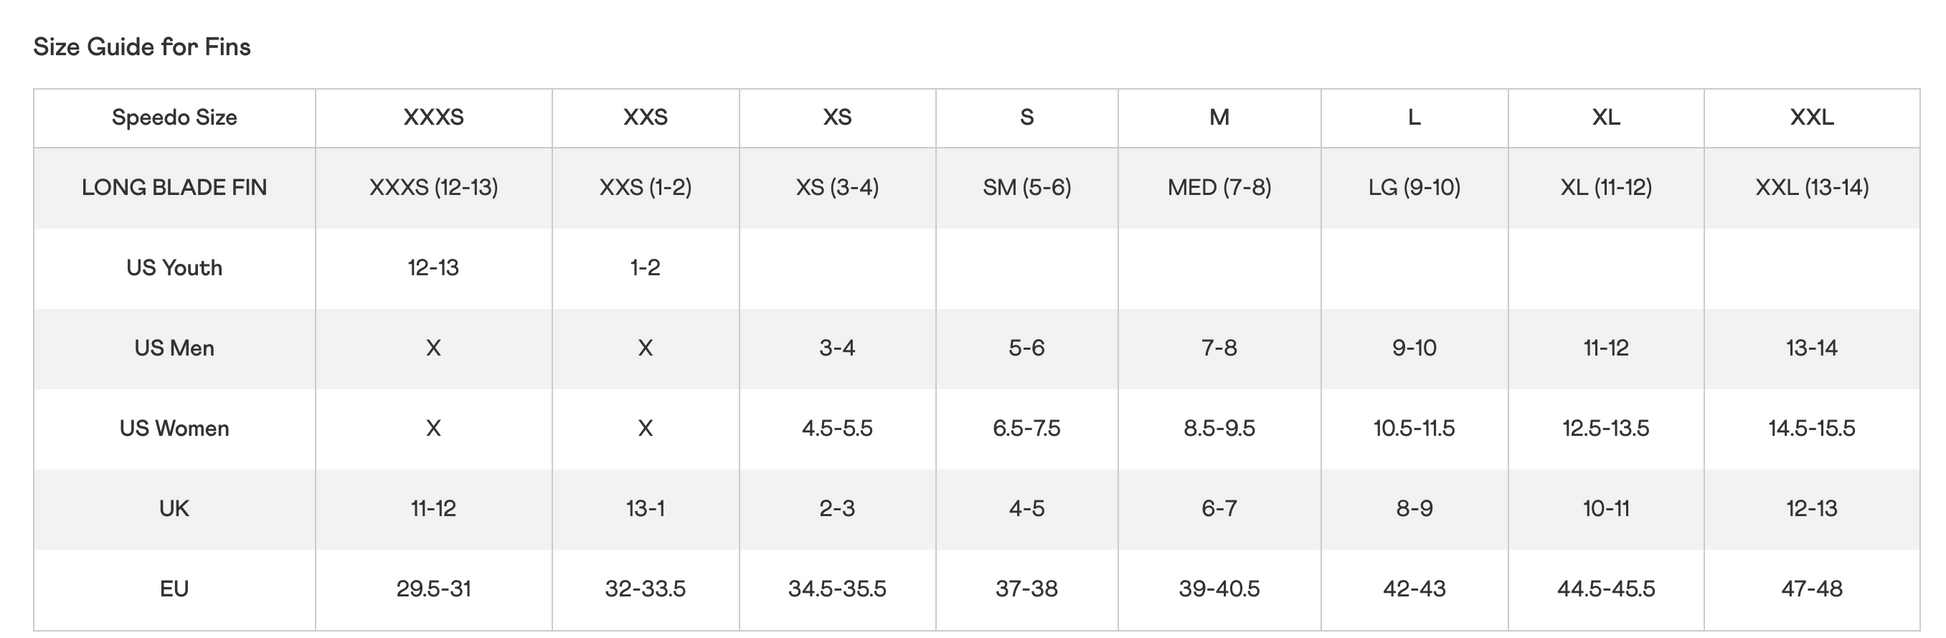
Task: Select the "LONG BLADE FIN" row label
Action: (174, 187)
